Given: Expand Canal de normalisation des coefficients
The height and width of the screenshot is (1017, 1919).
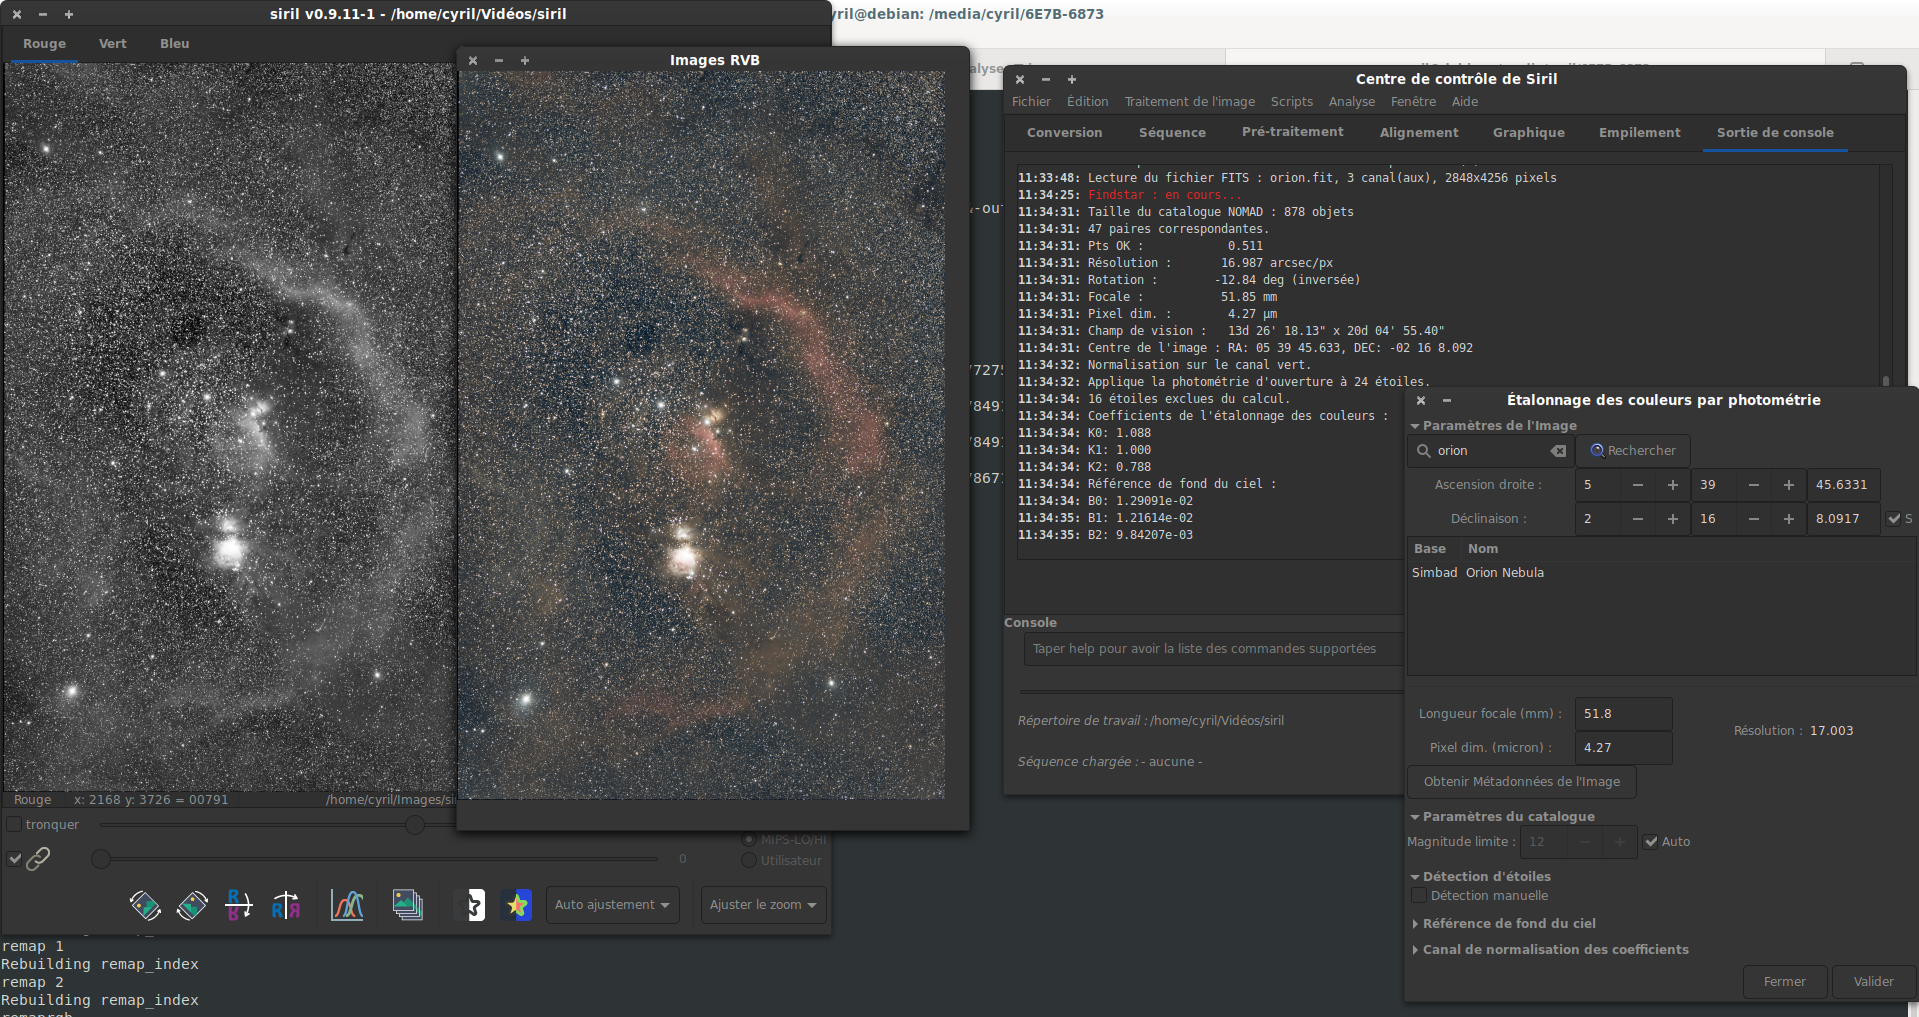Looking at the screenshot, I should coord(1415,950).
